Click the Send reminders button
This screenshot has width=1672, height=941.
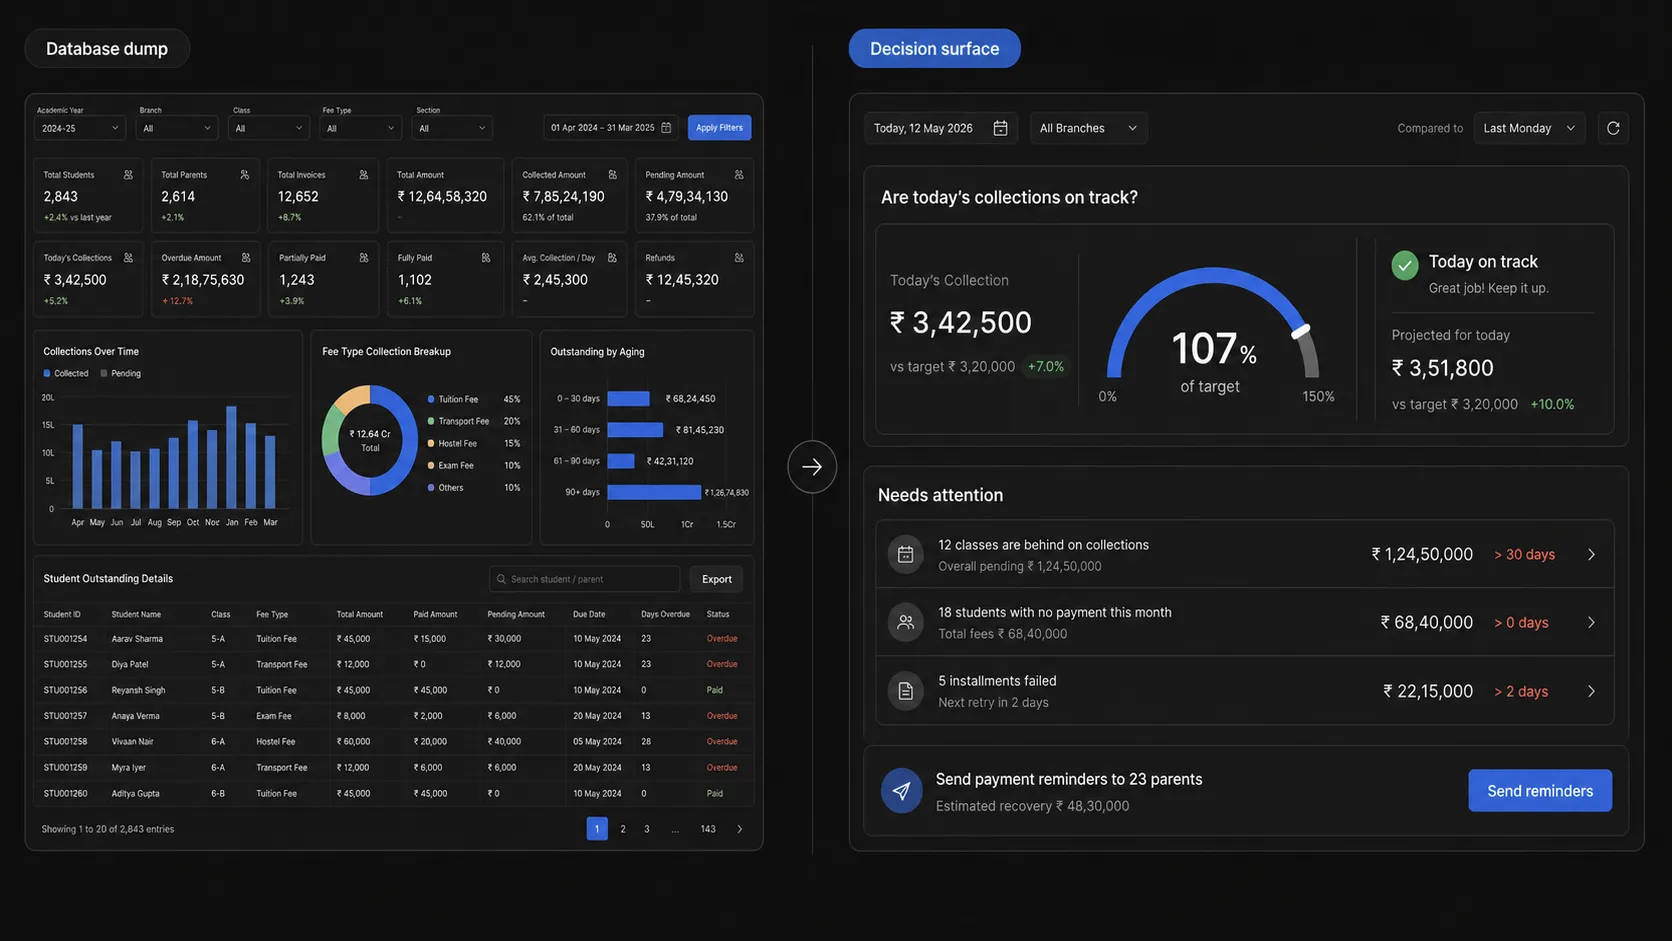(1540, 791)
